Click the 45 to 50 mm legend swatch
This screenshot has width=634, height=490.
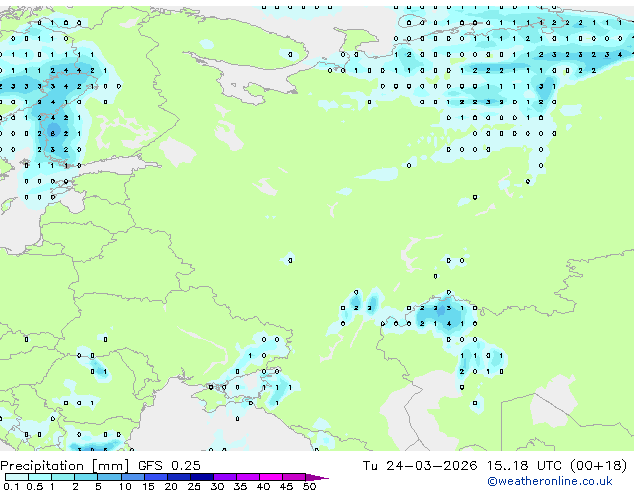pyautogui.click(x=294, y=477)
